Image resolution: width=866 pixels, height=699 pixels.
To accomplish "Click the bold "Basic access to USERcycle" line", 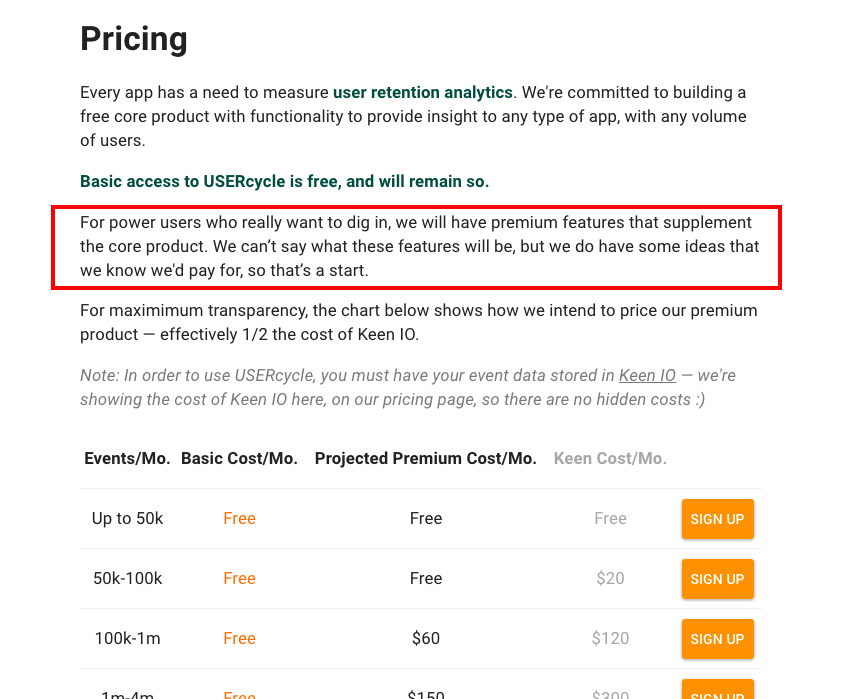I will (x=284, y=182).
